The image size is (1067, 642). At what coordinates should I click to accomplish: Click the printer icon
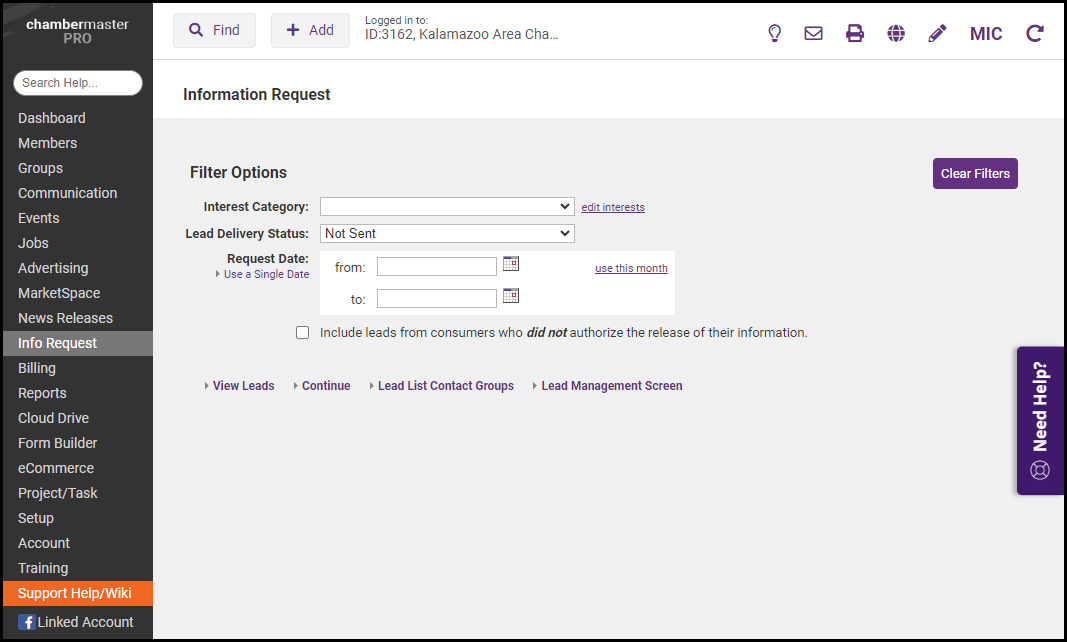[855, 33]
